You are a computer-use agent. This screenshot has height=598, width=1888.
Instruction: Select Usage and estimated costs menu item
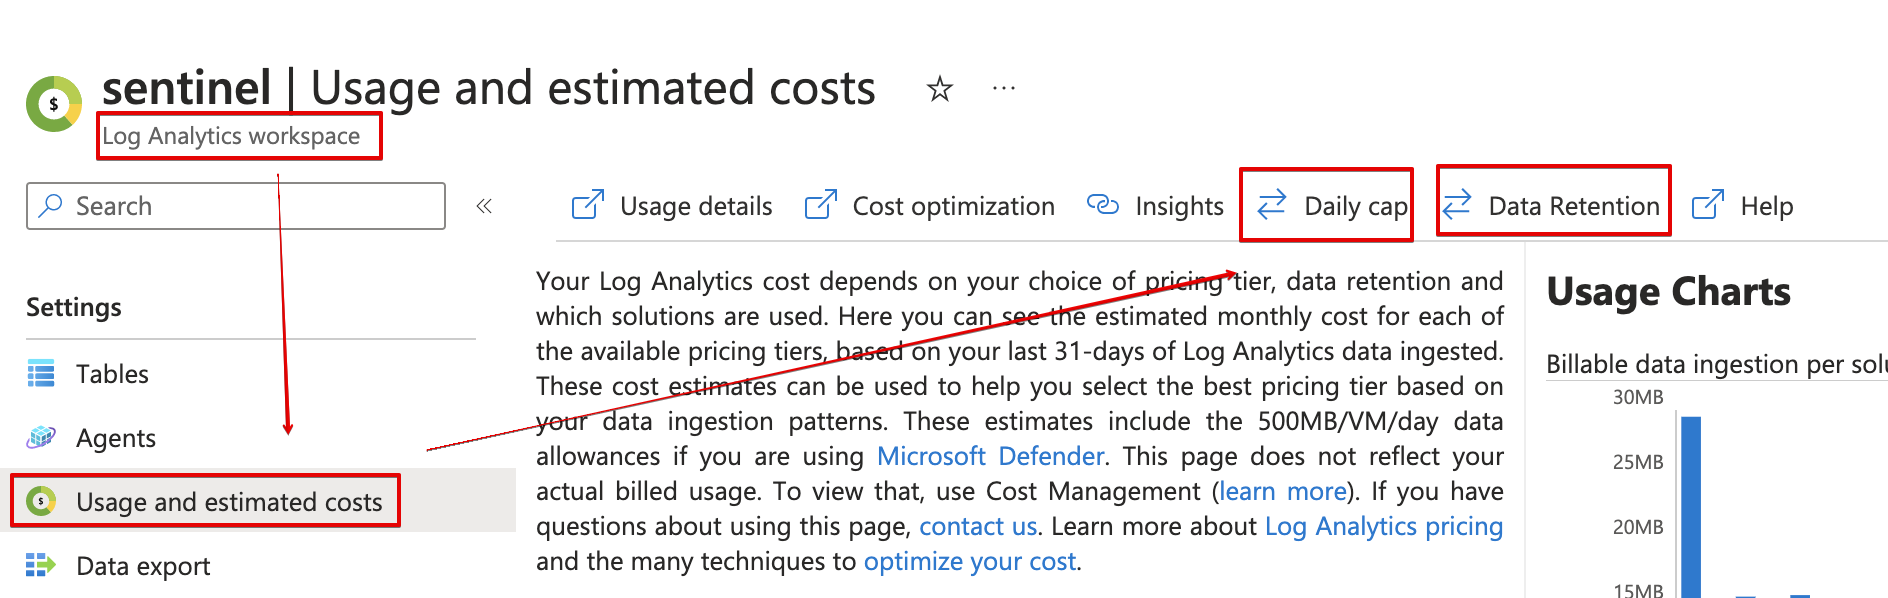[258, 501]
